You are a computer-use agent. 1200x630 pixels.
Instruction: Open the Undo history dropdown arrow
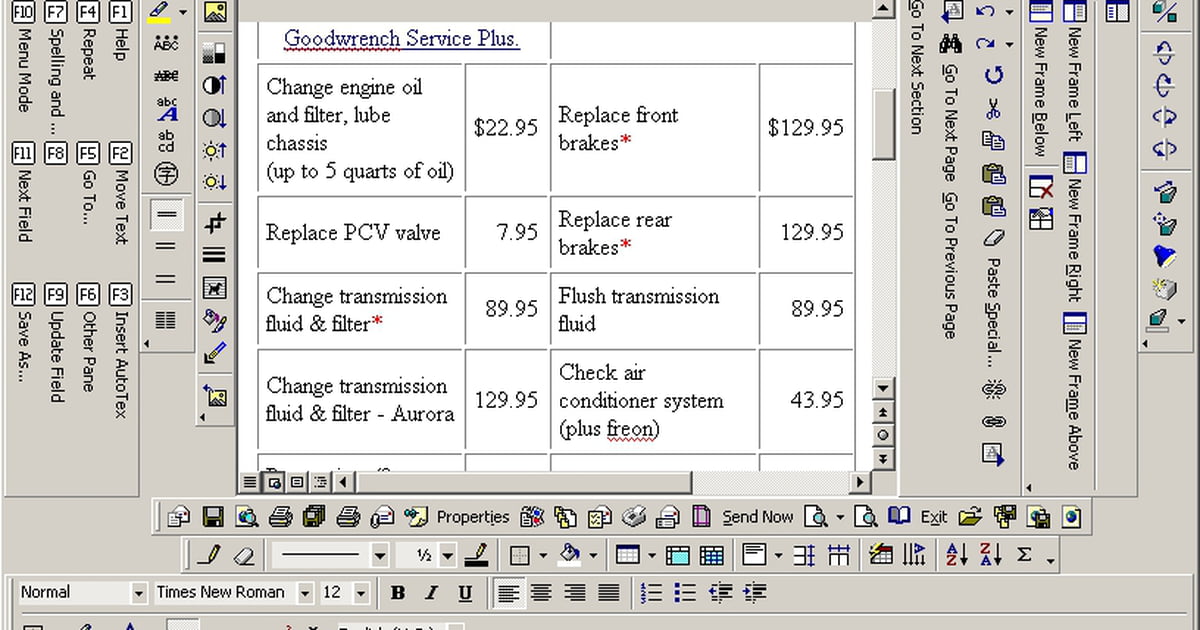(x=1009, y=12)
